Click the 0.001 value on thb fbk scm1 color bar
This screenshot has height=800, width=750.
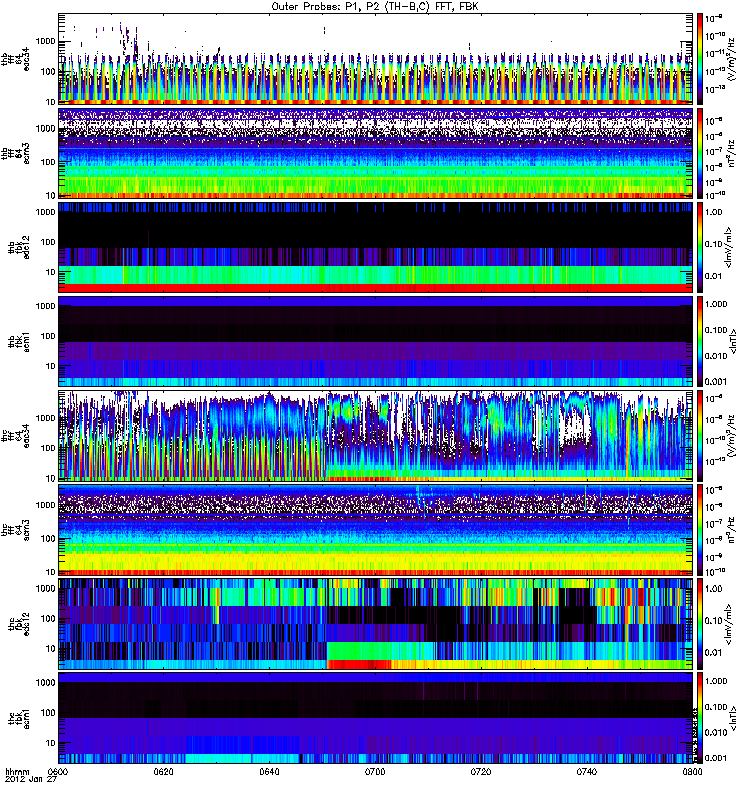click(x=716, y=382)
